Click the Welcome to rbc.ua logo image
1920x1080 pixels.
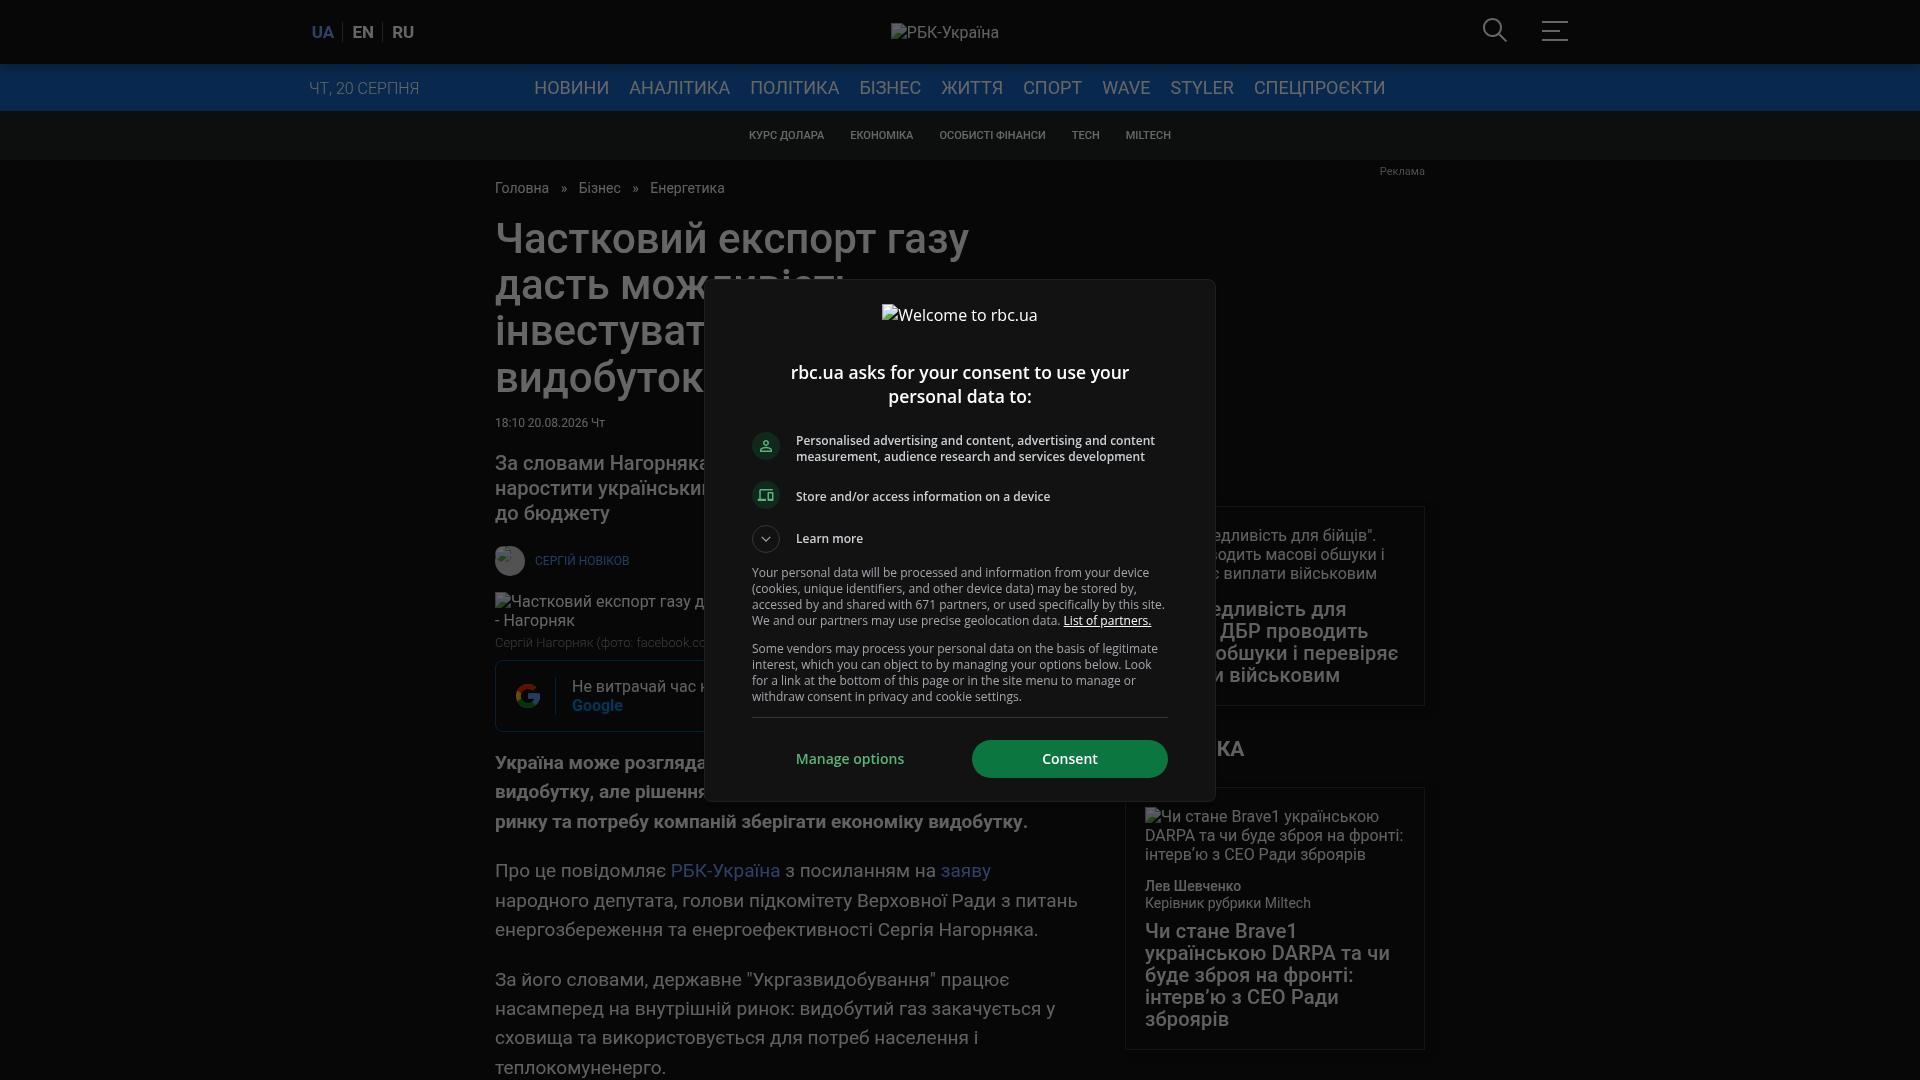tap(960, 315)
